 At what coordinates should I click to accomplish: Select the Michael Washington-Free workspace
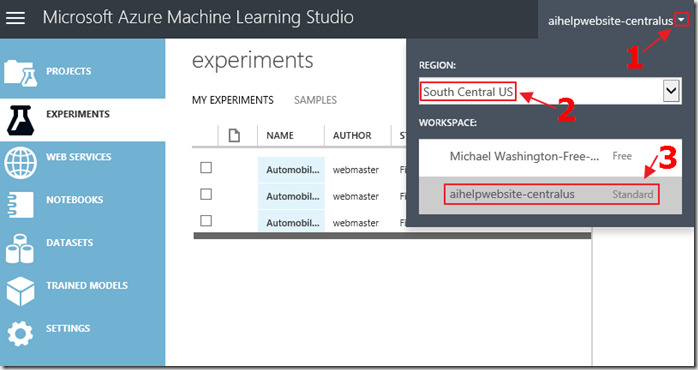[x=550, y=158]
